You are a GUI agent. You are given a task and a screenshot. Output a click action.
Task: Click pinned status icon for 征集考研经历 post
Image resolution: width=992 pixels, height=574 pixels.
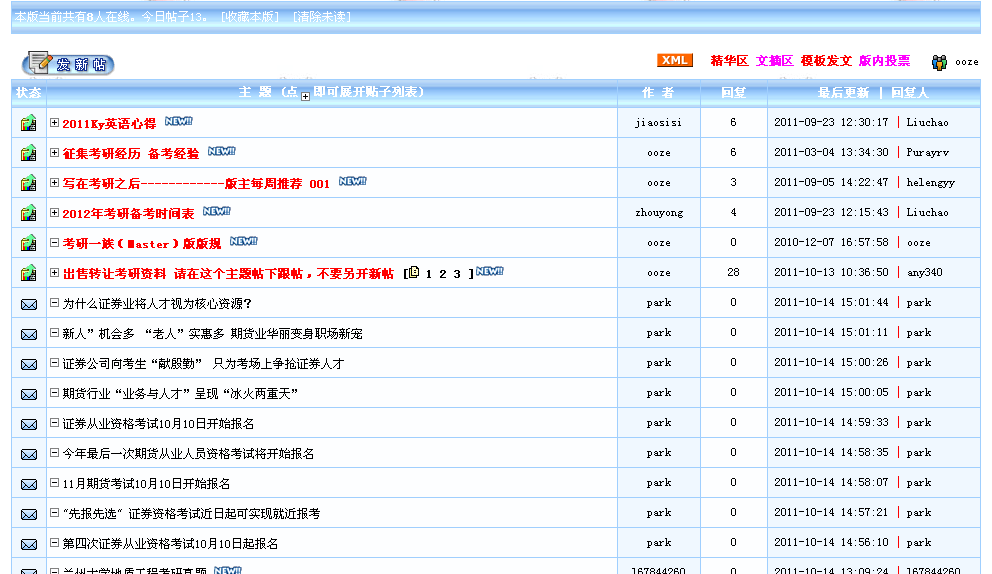pyautogui.click(x=28, y=153)
